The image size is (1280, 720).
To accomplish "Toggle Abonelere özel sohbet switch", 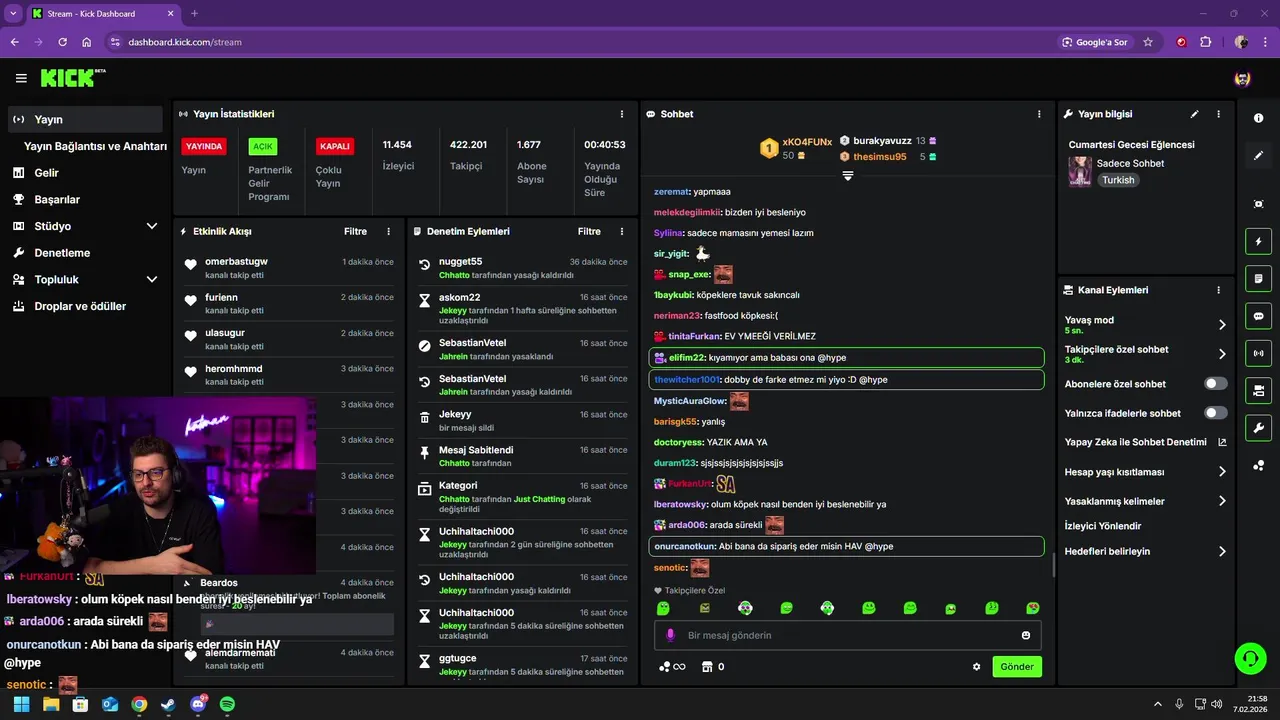I will point(1216,384).
